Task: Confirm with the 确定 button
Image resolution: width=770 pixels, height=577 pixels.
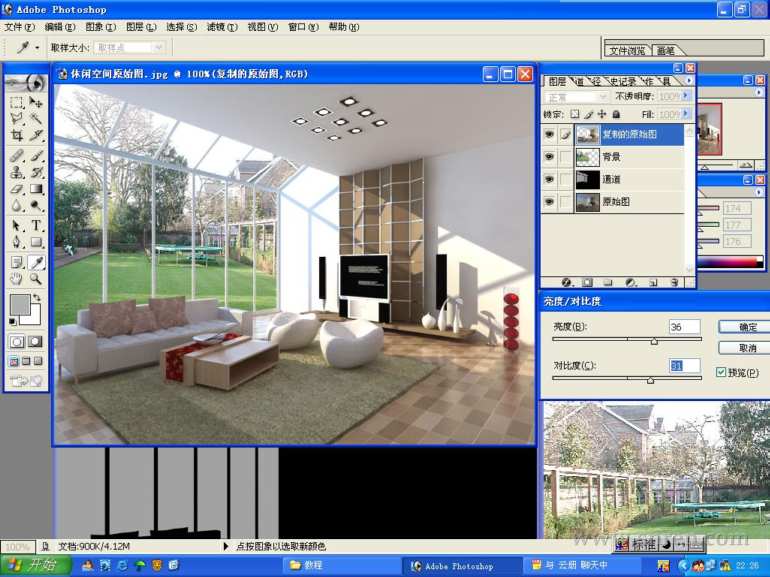Action: point(746,327)
